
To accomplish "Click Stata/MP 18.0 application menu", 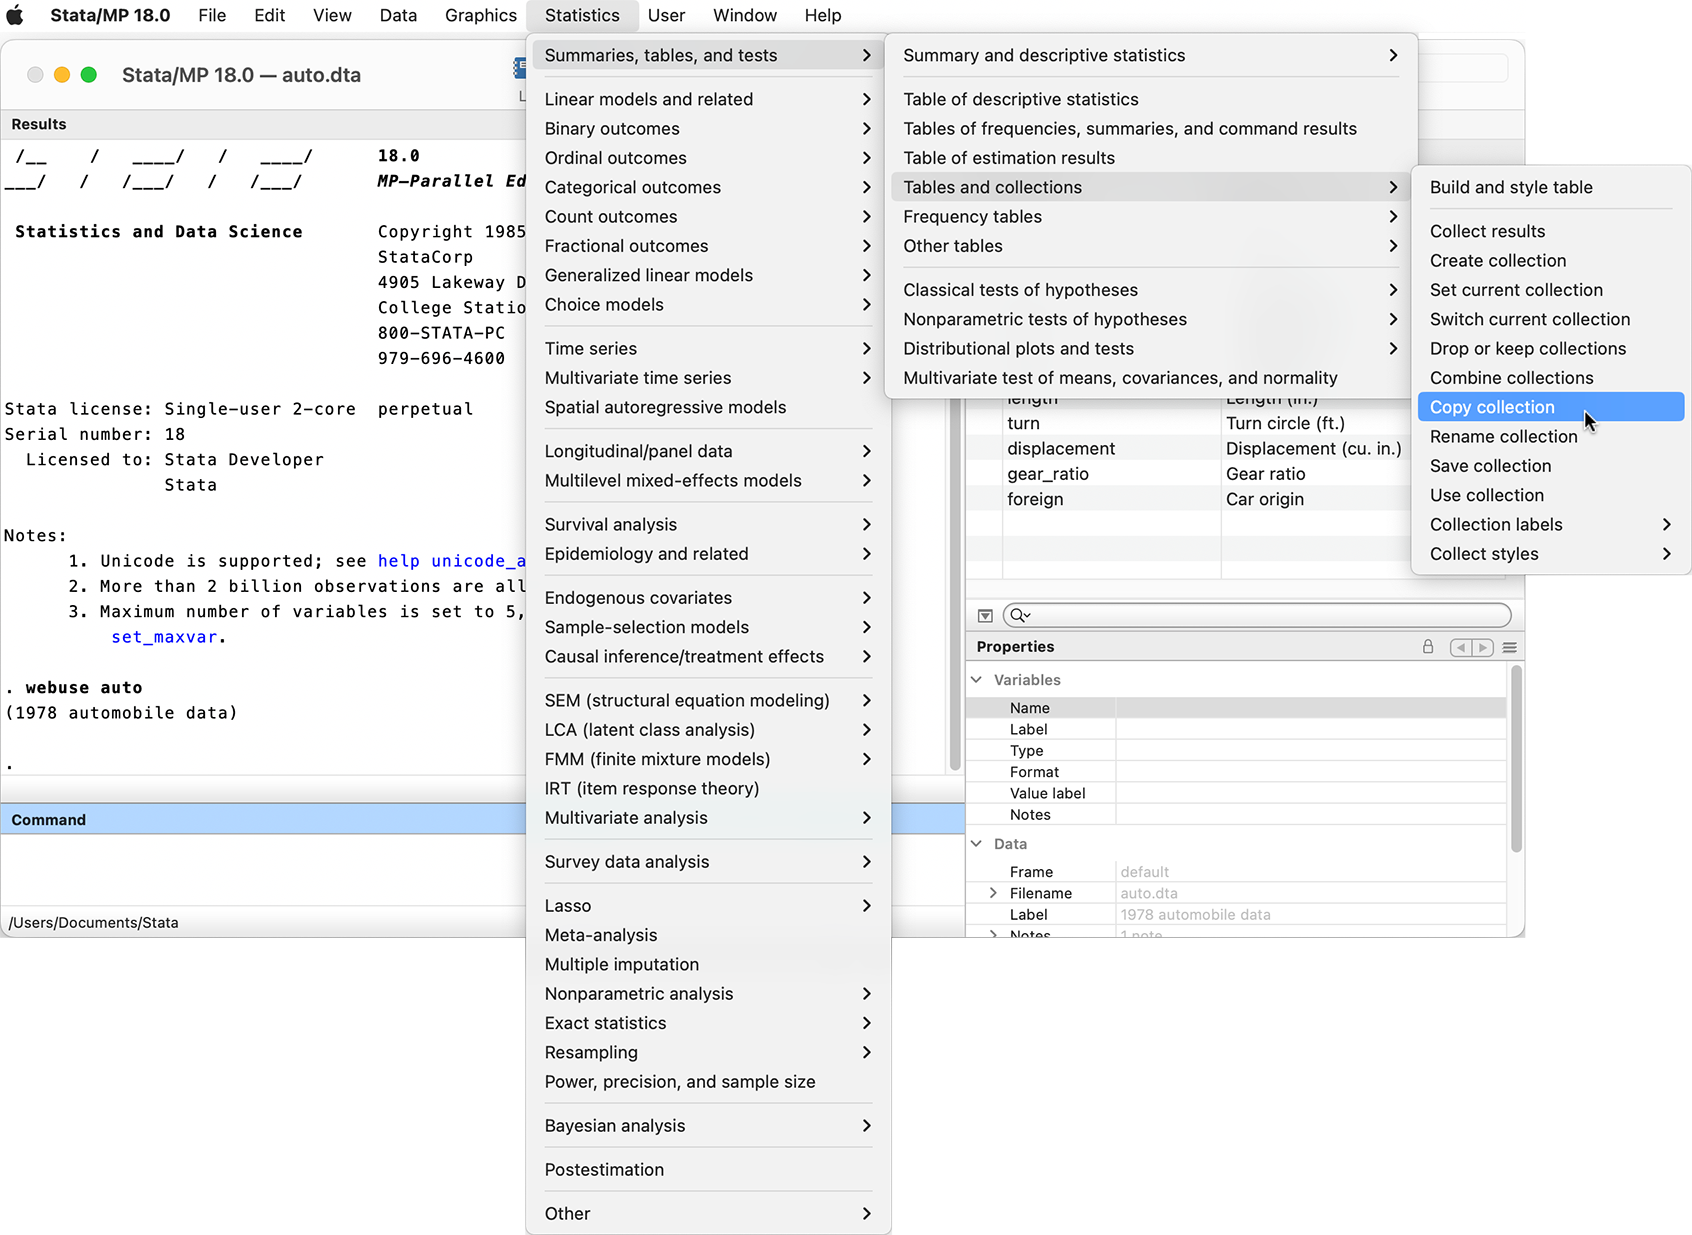I will tap(110, 15).
